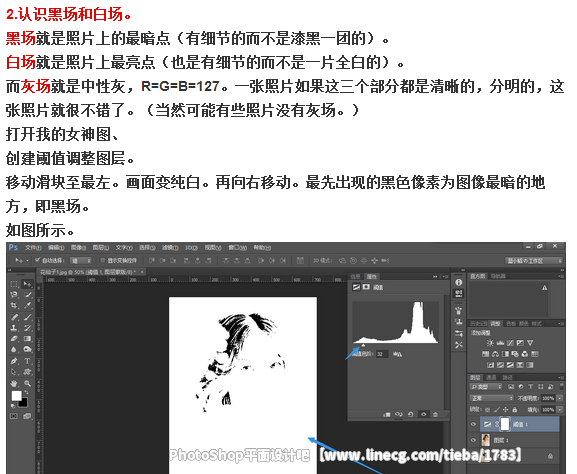Open the 文件 menu
The height and width of the screenshot is (474, 577).
point(33,248)
